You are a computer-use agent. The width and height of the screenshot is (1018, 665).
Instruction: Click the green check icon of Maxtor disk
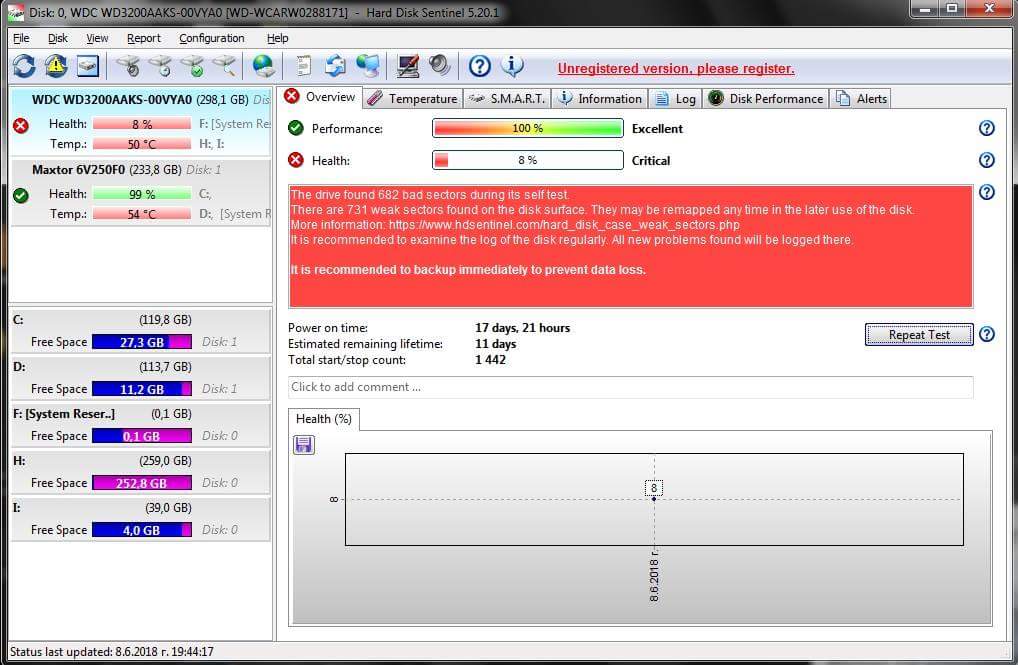[21, 195]
